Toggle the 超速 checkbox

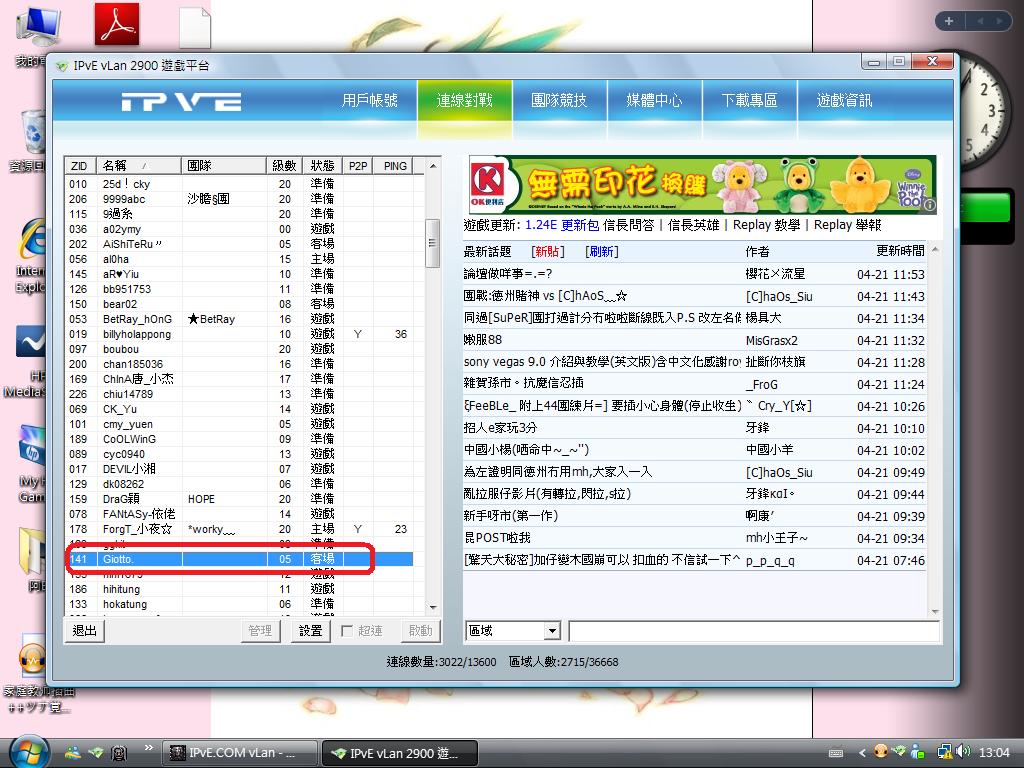(x=347, y=631)
